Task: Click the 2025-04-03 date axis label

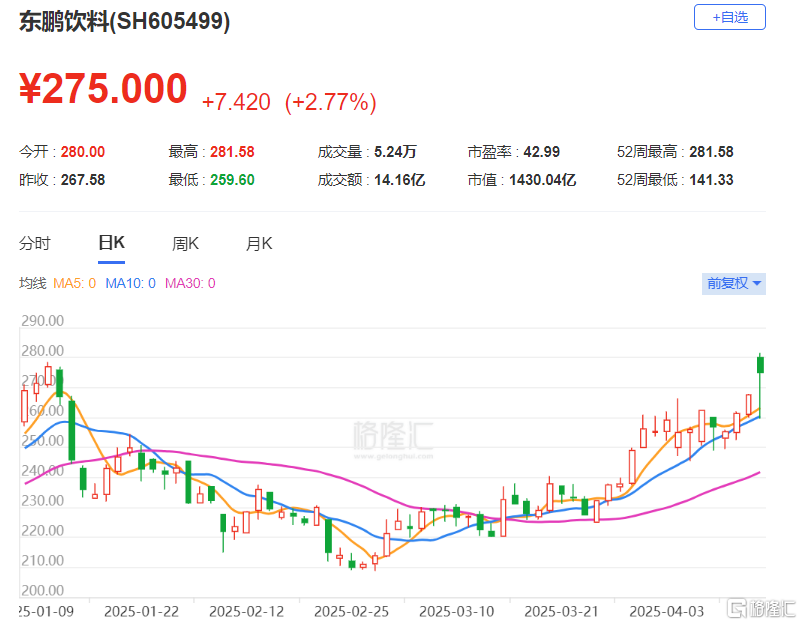Action: tap(666, 612)
